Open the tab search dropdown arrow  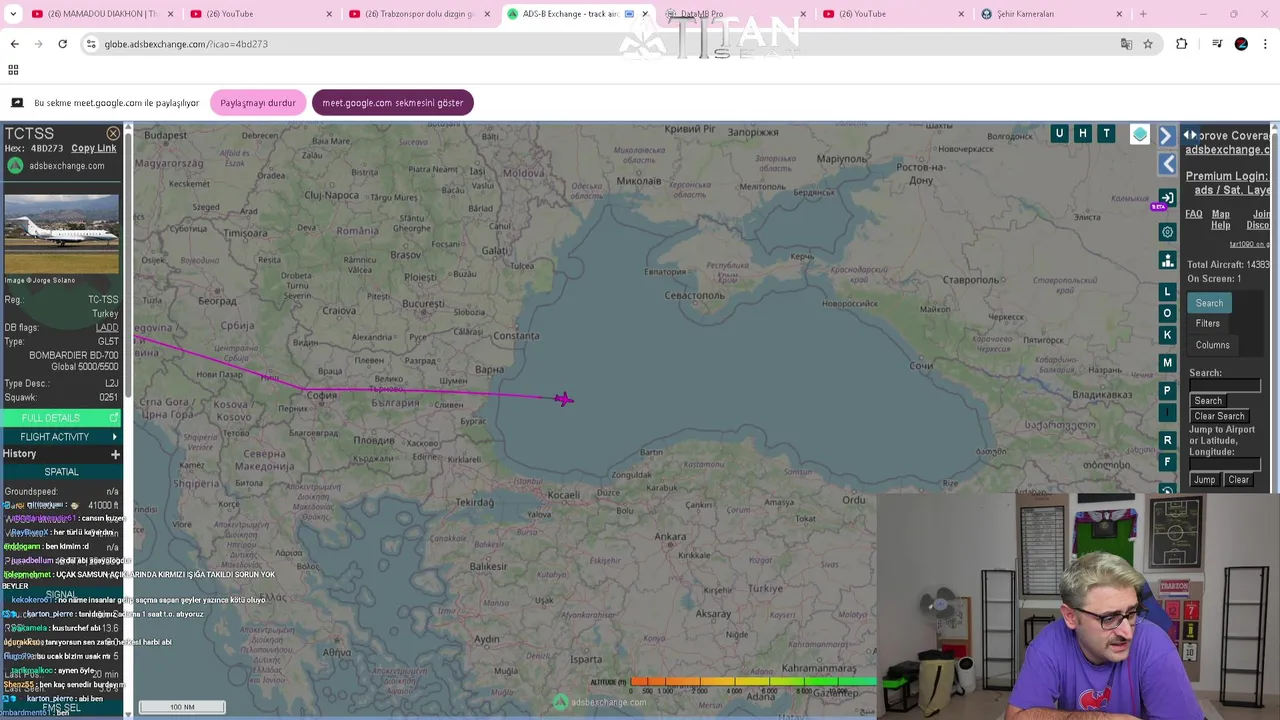(x=13, y=14)
